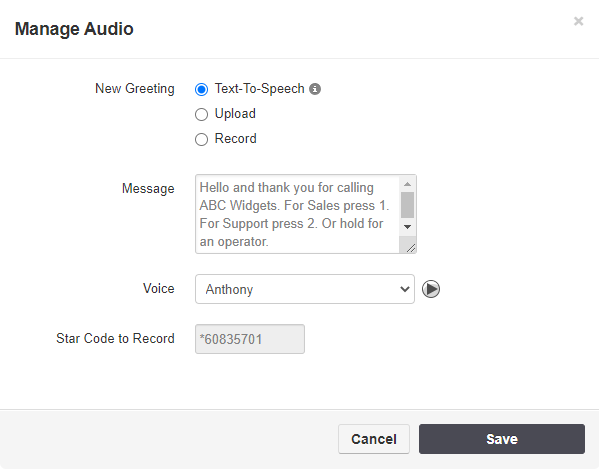Select the Text-To-Speech radio button
This screenshot has width=599, height=469.
point(201,89)
